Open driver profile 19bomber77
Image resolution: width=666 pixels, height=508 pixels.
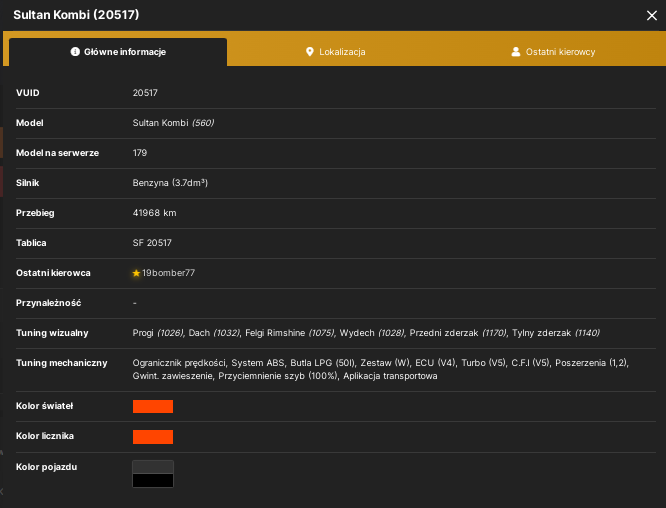[x=168, y=273]
